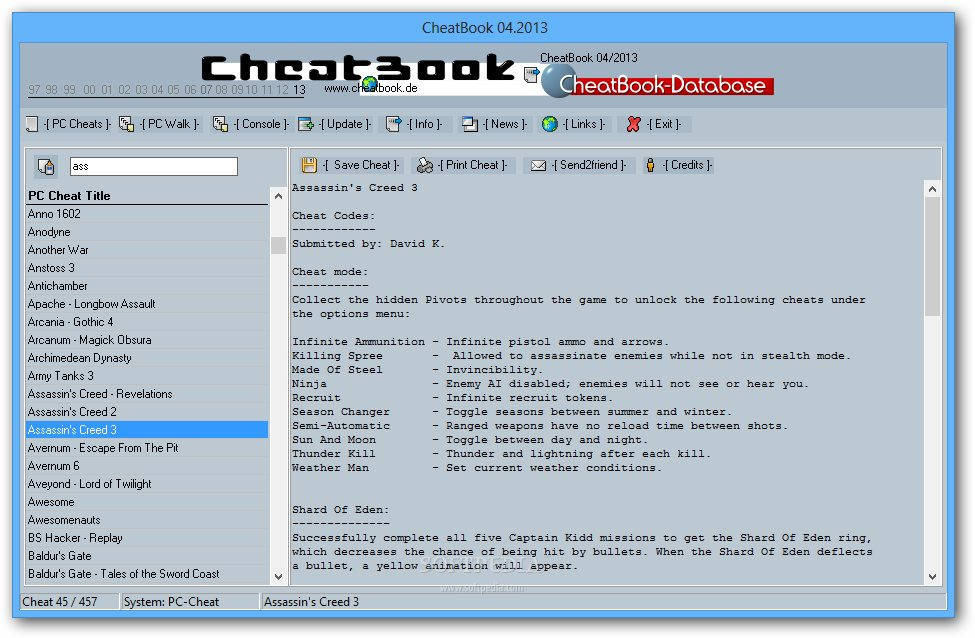Image resolution: width=975 pixels, height=638 pixels.
Task: Select 'BS Hacker - Replay'
Action: [147, 539]
